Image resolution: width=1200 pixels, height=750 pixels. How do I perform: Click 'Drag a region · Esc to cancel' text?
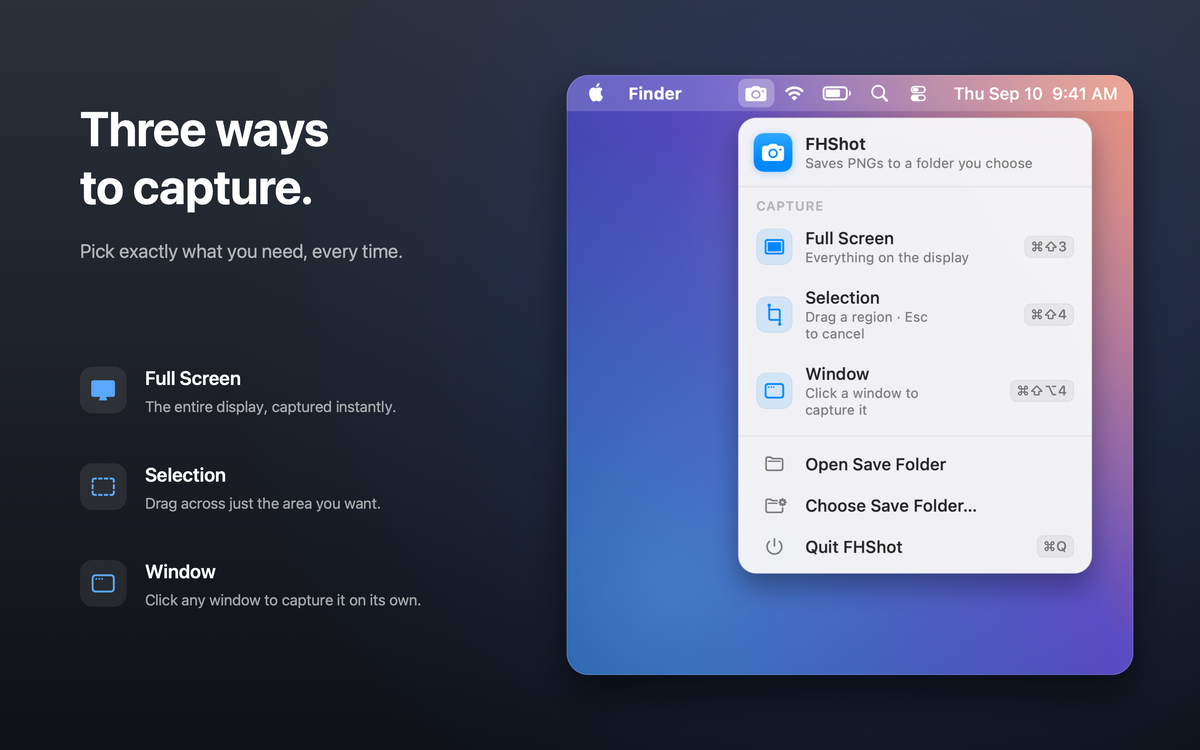(x=866, y=325)
